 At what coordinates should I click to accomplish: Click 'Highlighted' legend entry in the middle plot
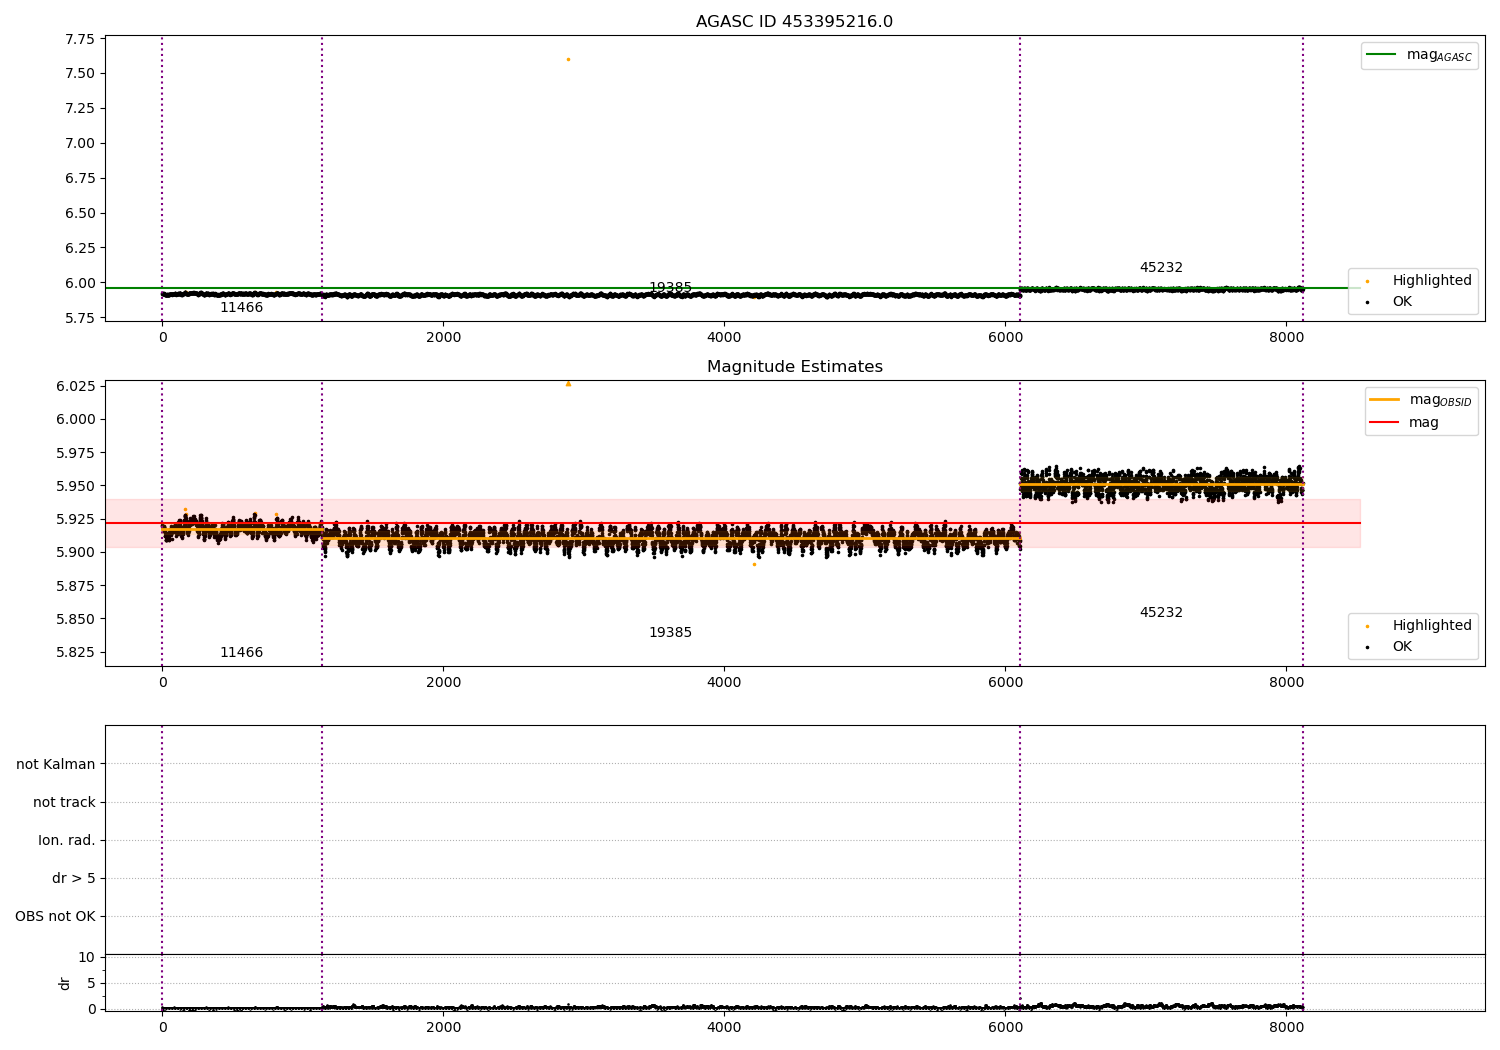pyautogui.click(x=1418, y=626)
